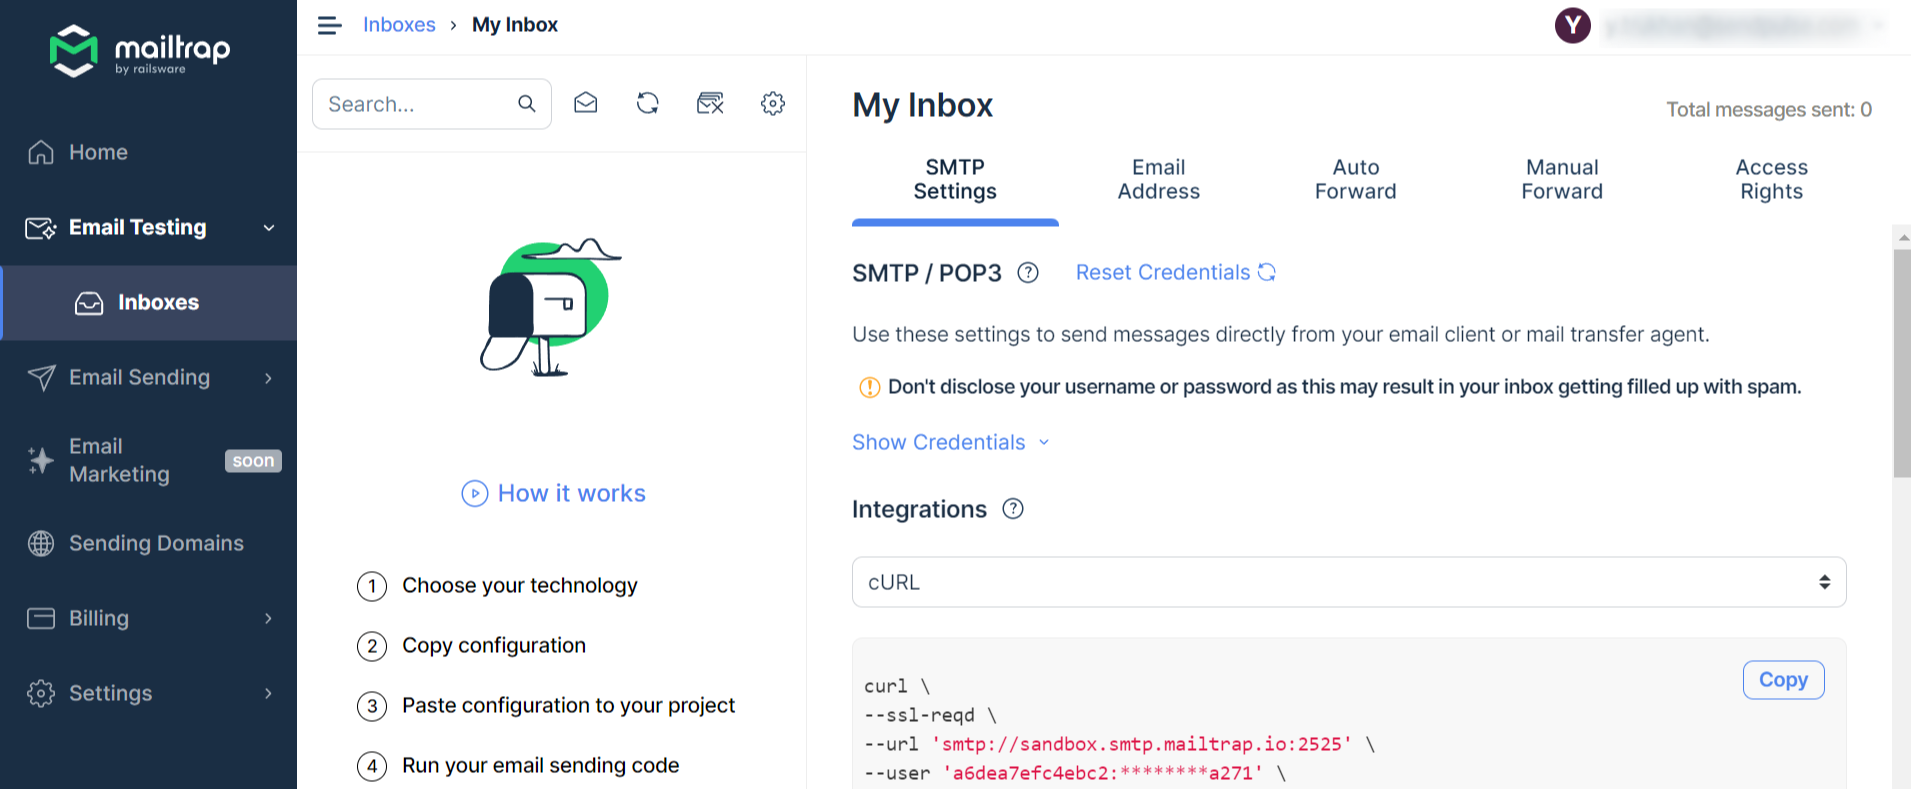1911x789 pixels.
Task: Expand the Email Sending sidebar menu
Action: point(150,377)
